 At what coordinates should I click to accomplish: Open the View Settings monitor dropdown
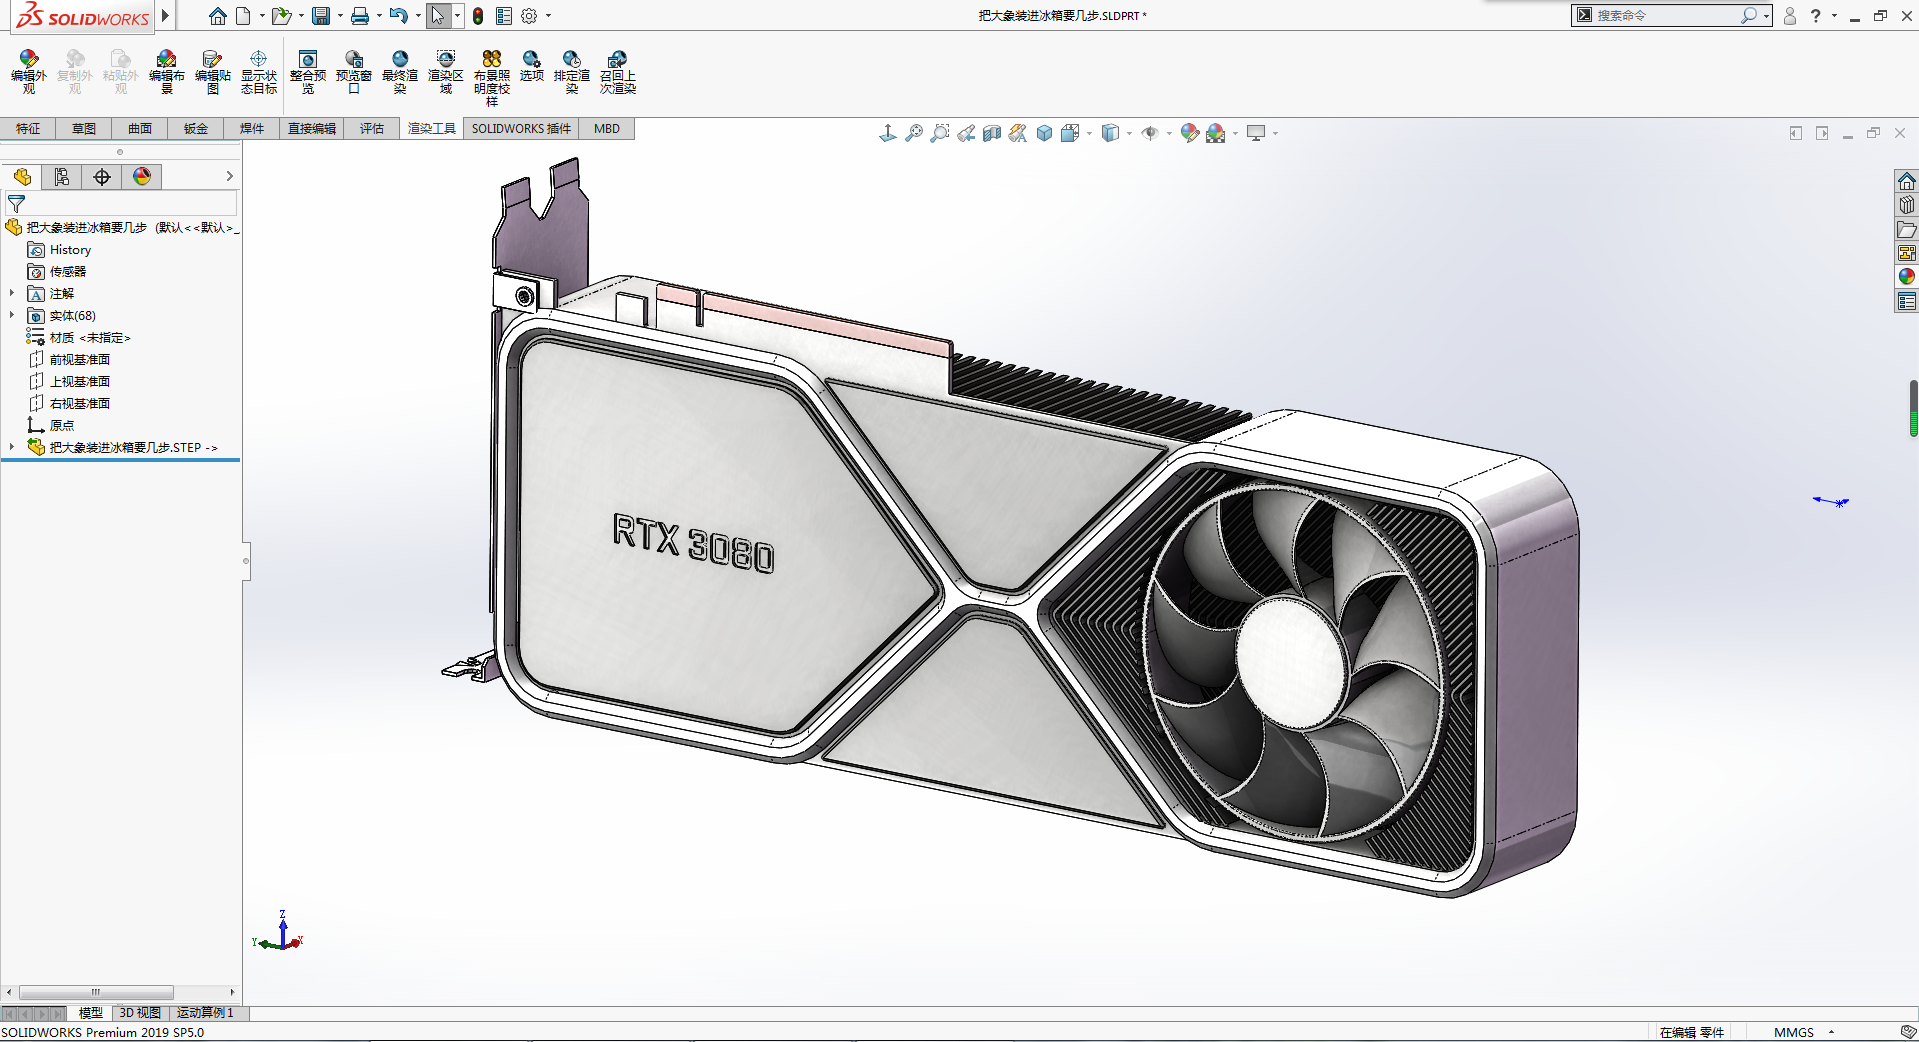point(1275,133)
